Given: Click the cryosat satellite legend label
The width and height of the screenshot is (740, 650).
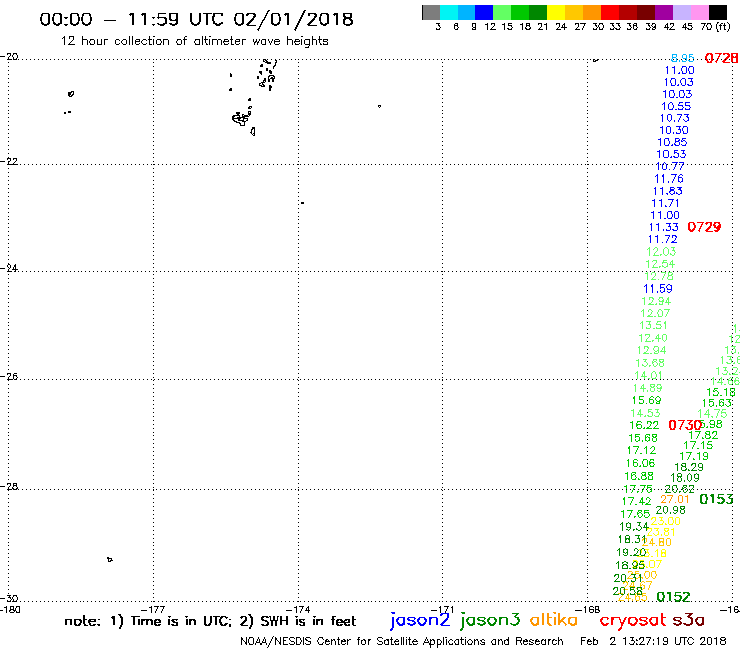Looking at the screenshot, I should point(633,620).
